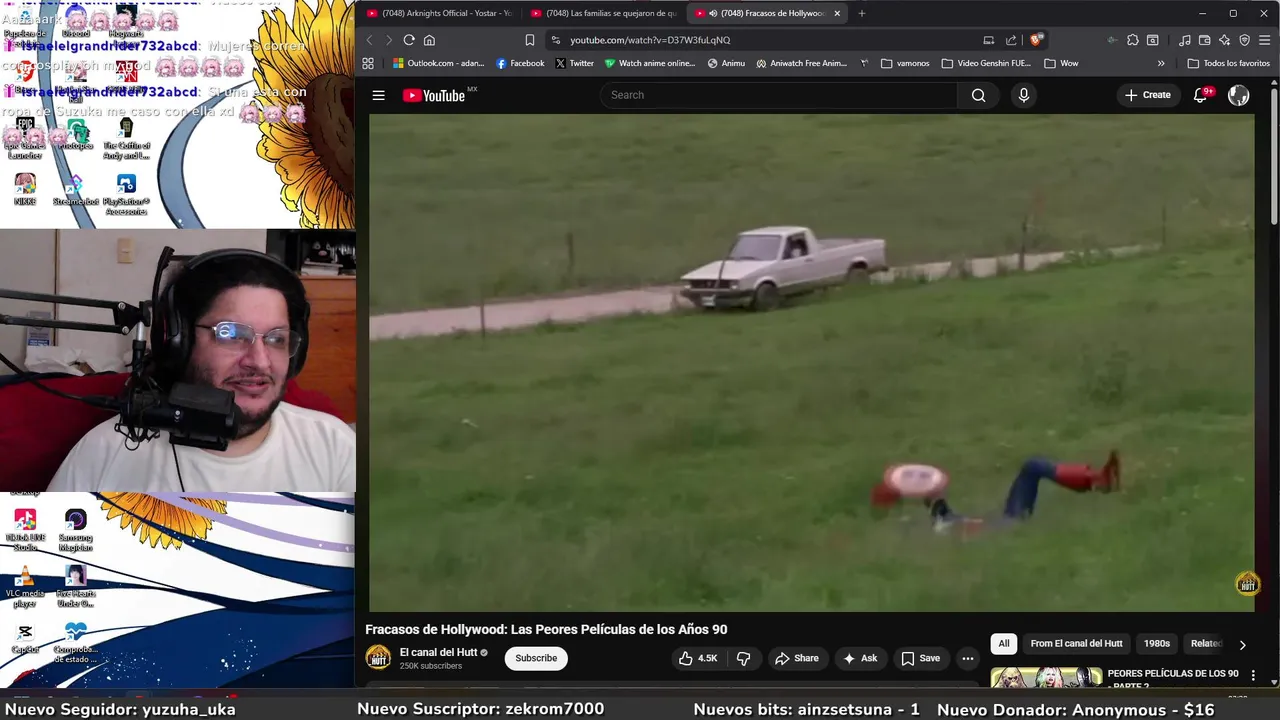Subscribe to El canal del Hutt

[536, 658]
